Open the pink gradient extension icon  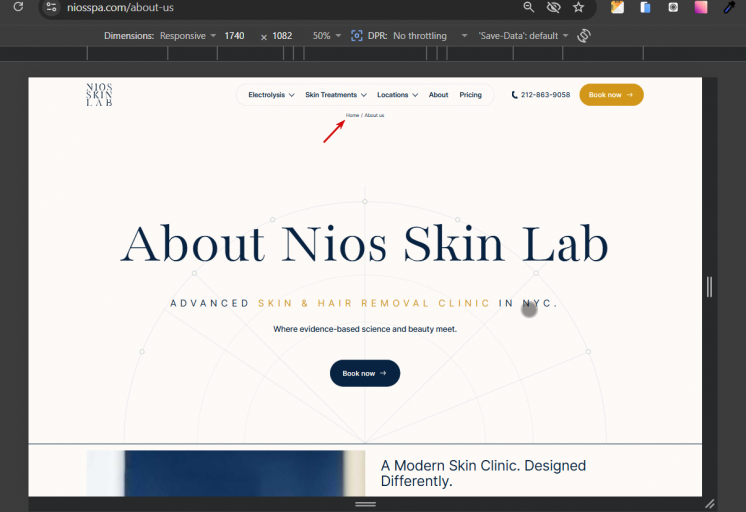tap(701, 7)
